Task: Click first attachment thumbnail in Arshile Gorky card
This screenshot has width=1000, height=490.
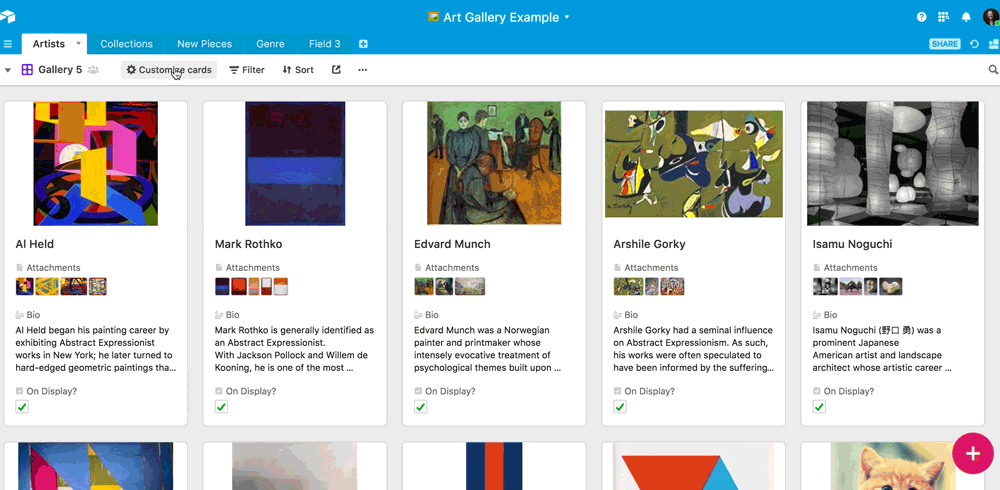Action: pyautogui.click(x=628, y=286)
